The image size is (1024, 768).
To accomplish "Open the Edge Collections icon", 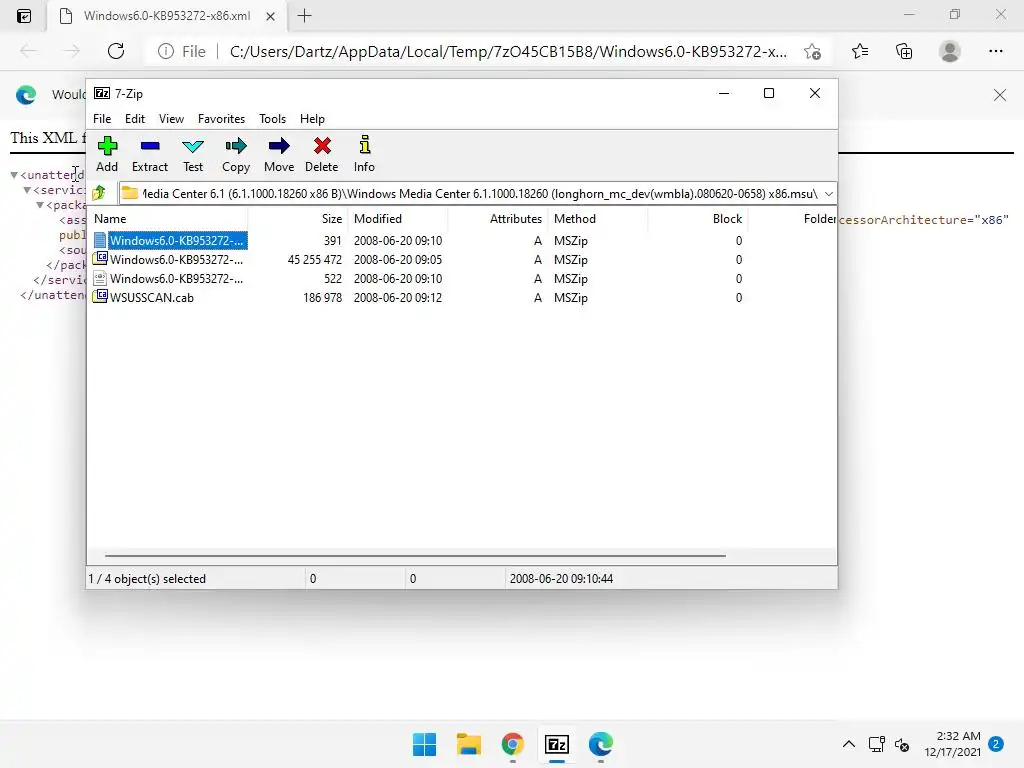I will pyautogui.click(x=904, y=51).
